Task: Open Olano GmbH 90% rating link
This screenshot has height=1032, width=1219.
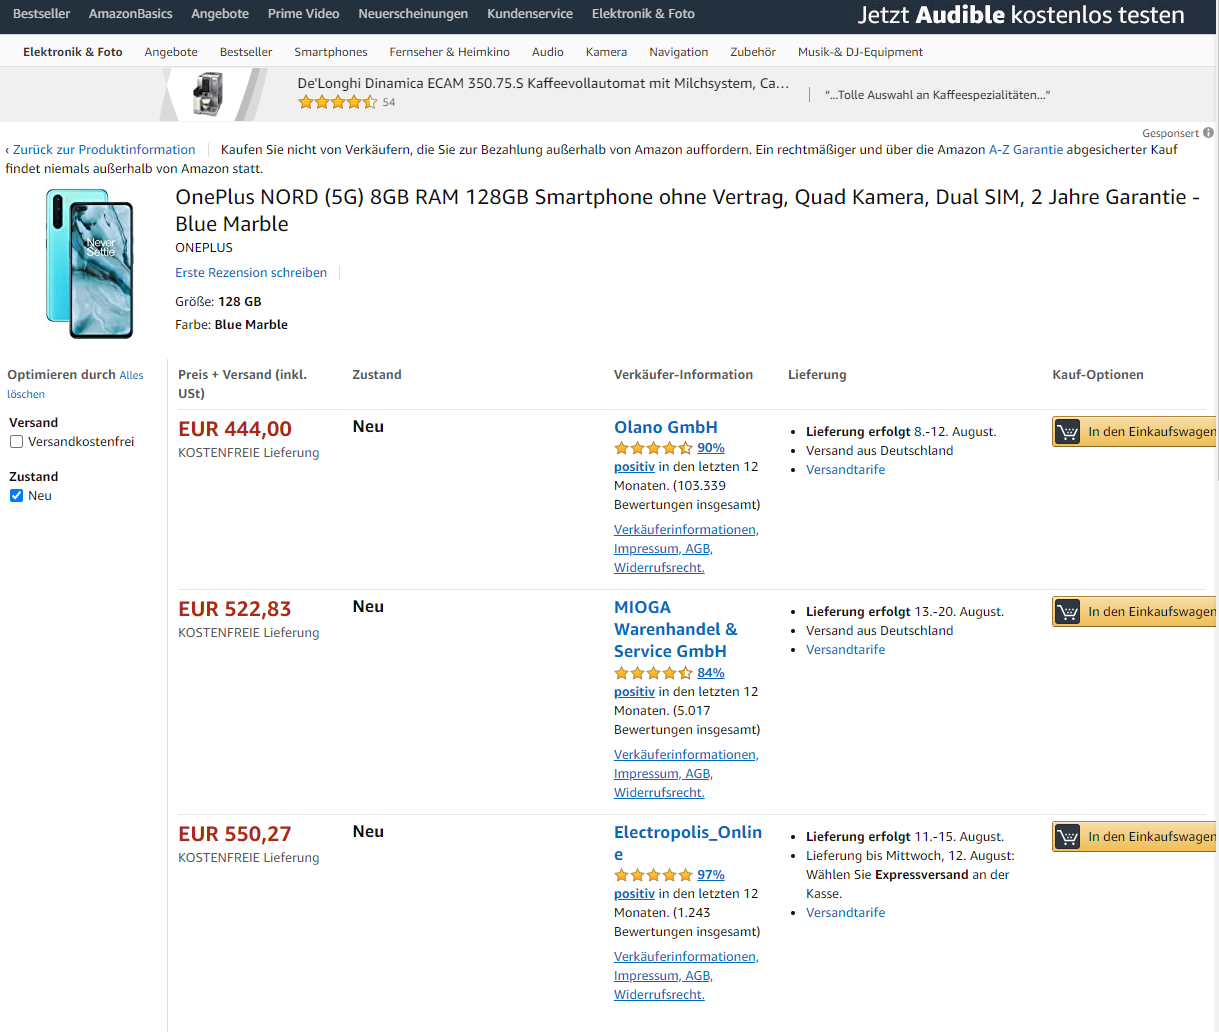Action: (x=711, y=448)
